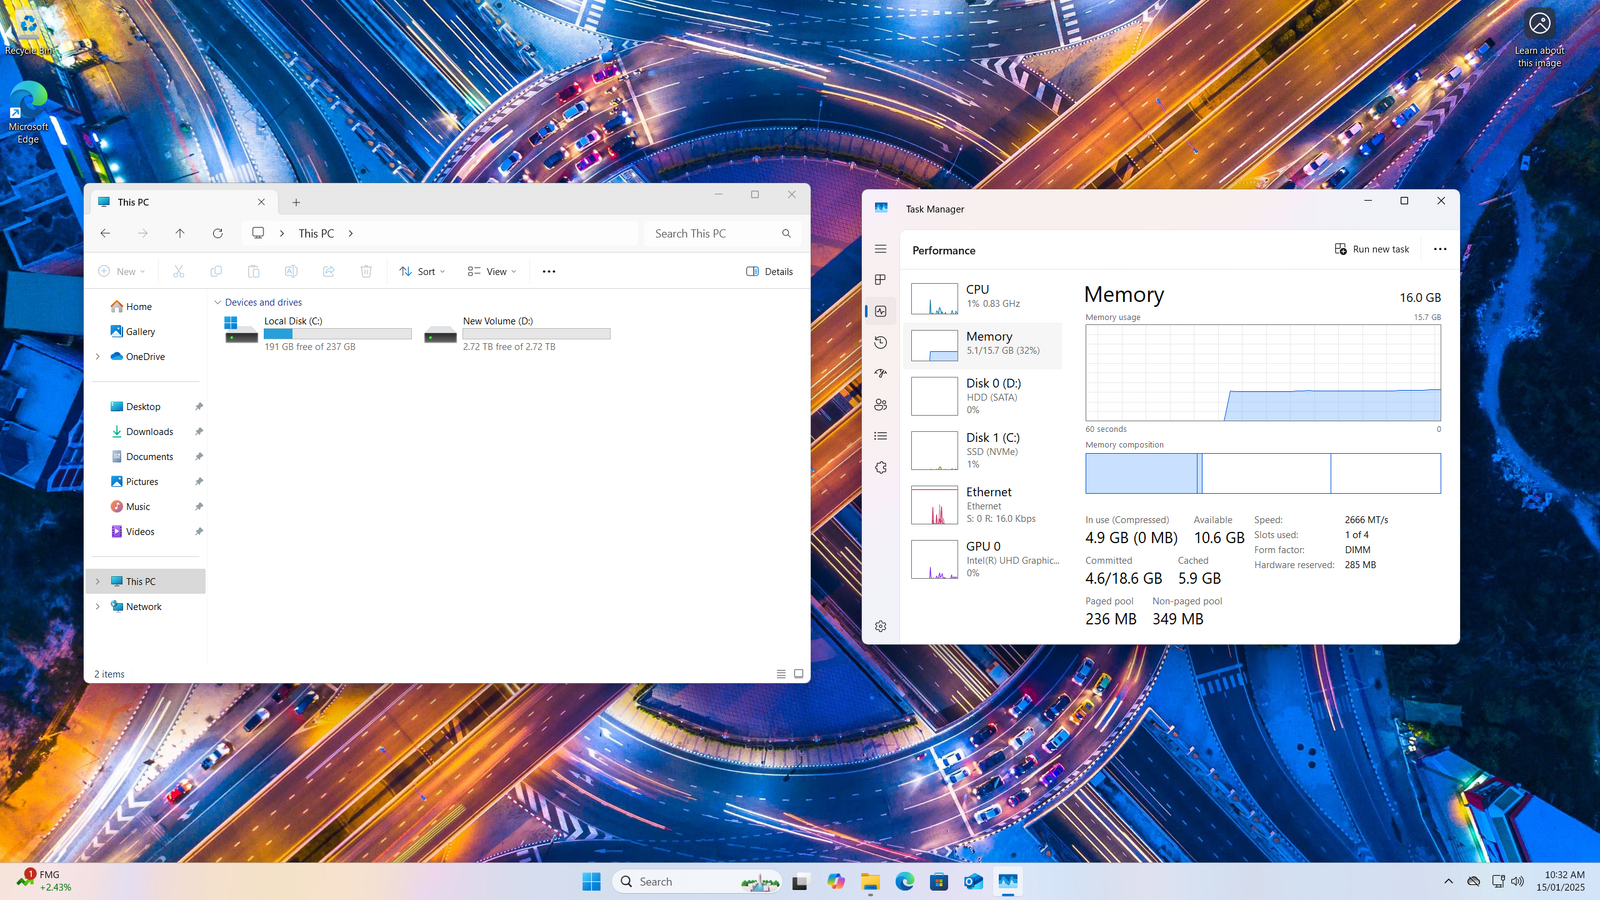Viewport: 1600px width, 900px height.
Task: Open Gallery in the navigation pane
Action: [x=140, y=332]
